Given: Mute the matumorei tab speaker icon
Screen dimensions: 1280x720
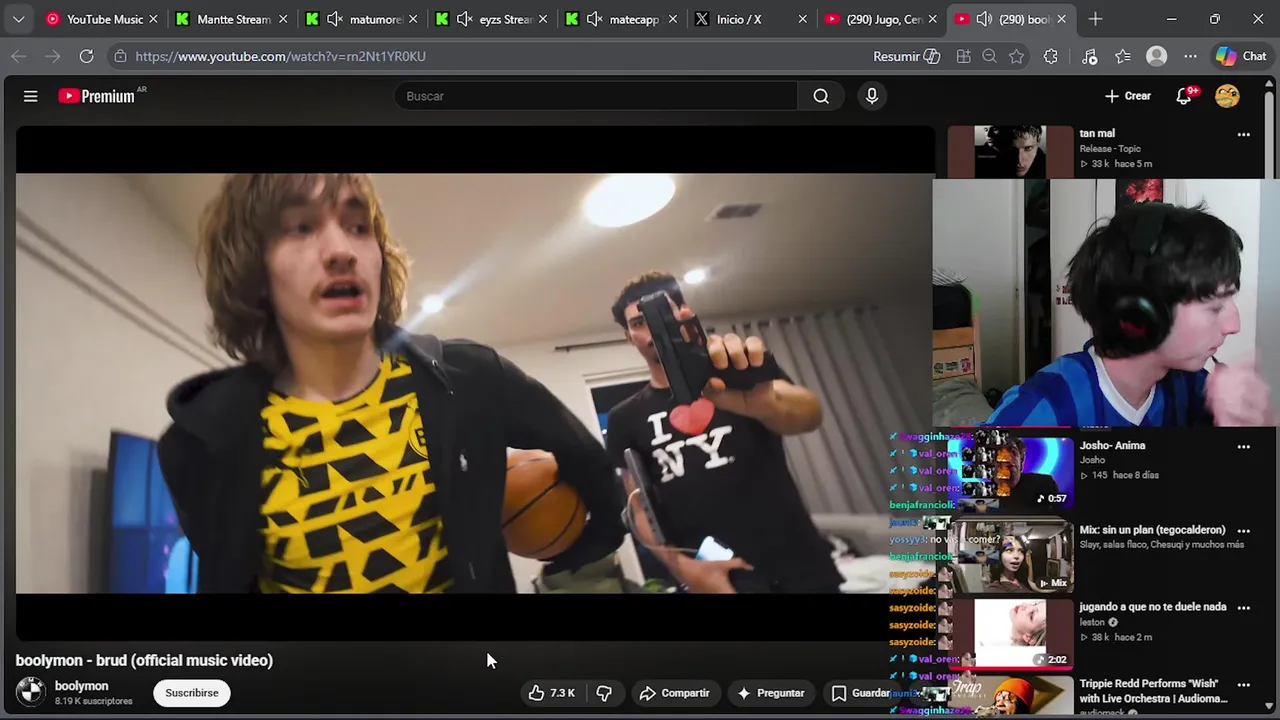Looking at the screenshot, I should pos(335,19).
